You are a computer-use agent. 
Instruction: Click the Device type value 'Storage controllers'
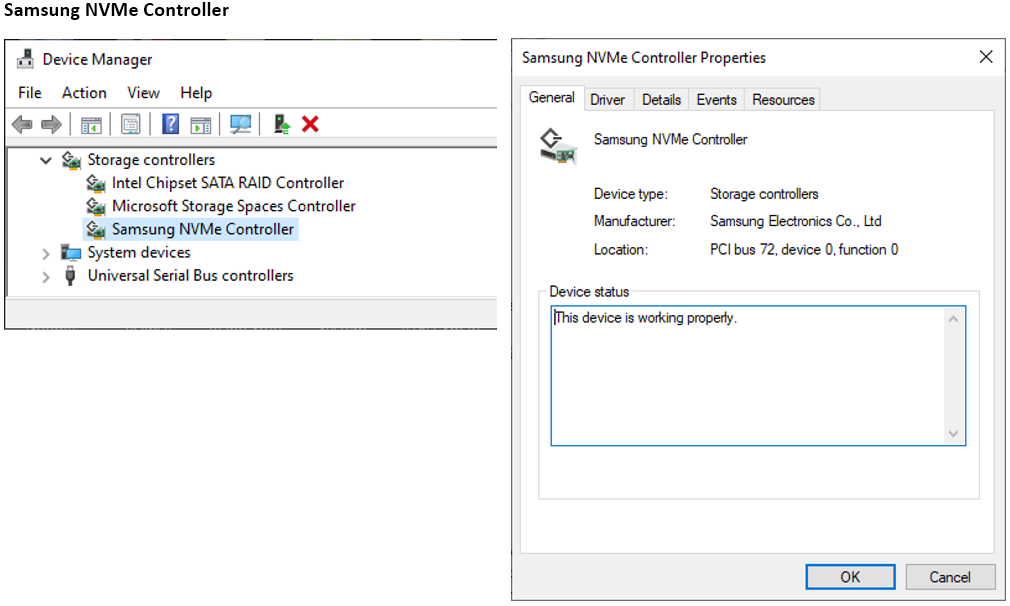coord(764,194)
